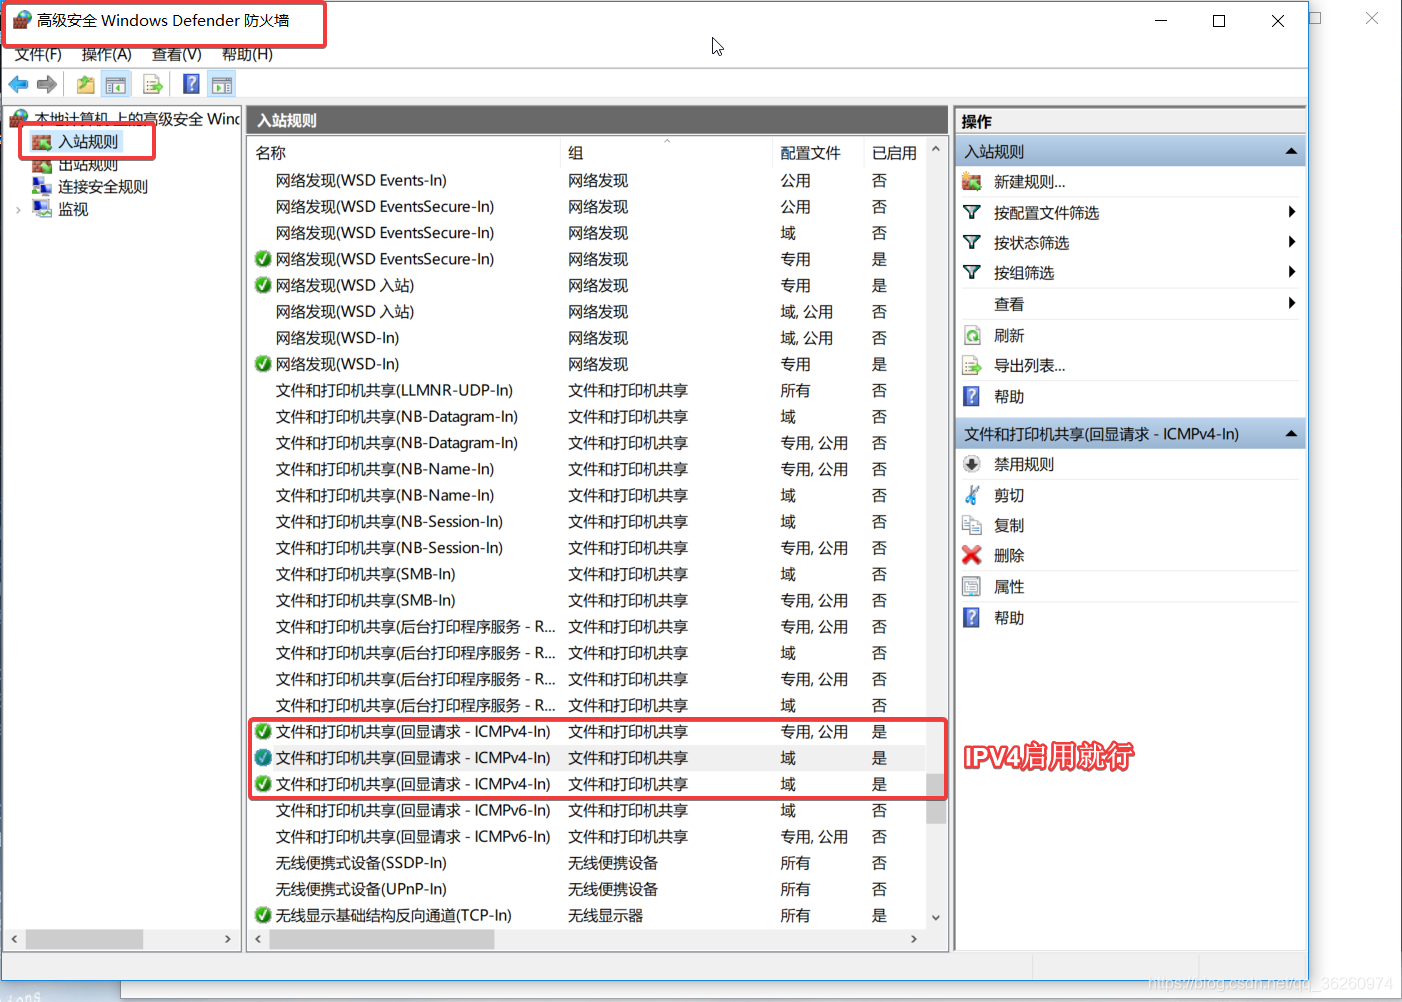Open 按配置文件筛选 submenu arrow
The image size is (1402, 1002).
1292,212
